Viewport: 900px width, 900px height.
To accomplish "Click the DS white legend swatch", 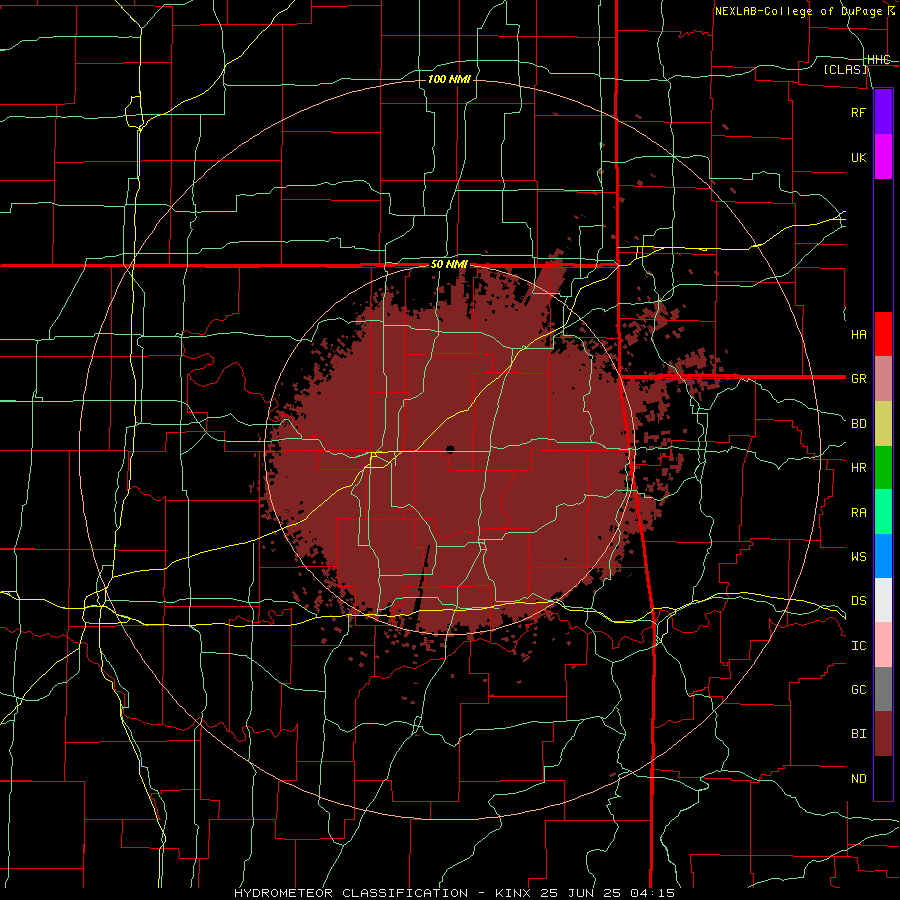I will (x=883, y=600).
